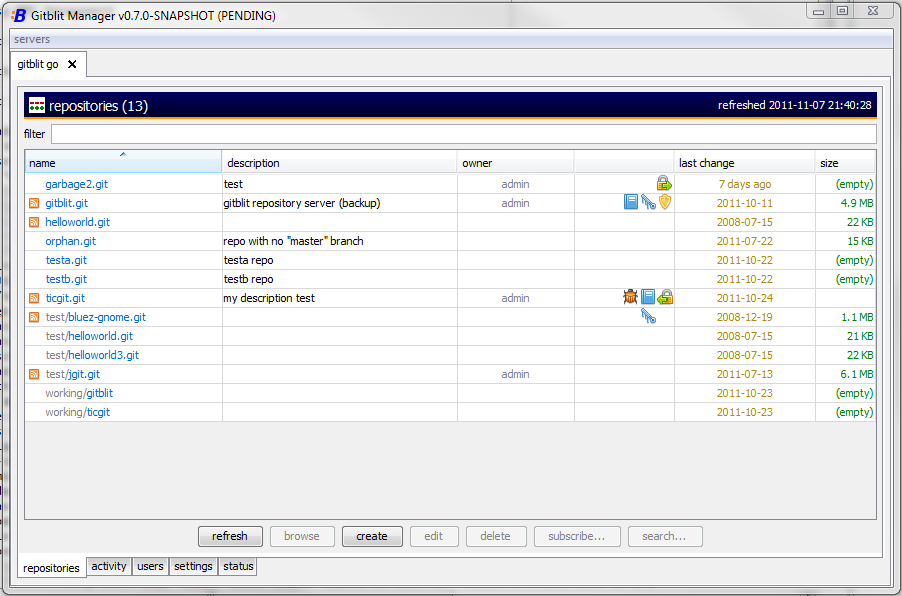Click the edit button

pyautogui.click(x=434, y=536)
